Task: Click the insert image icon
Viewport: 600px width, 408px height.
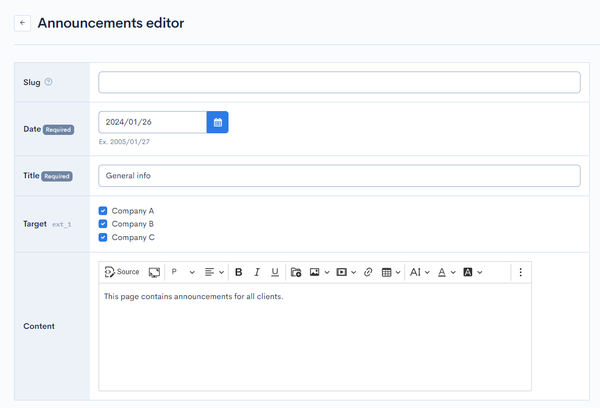Action: (x=315, y=272)
